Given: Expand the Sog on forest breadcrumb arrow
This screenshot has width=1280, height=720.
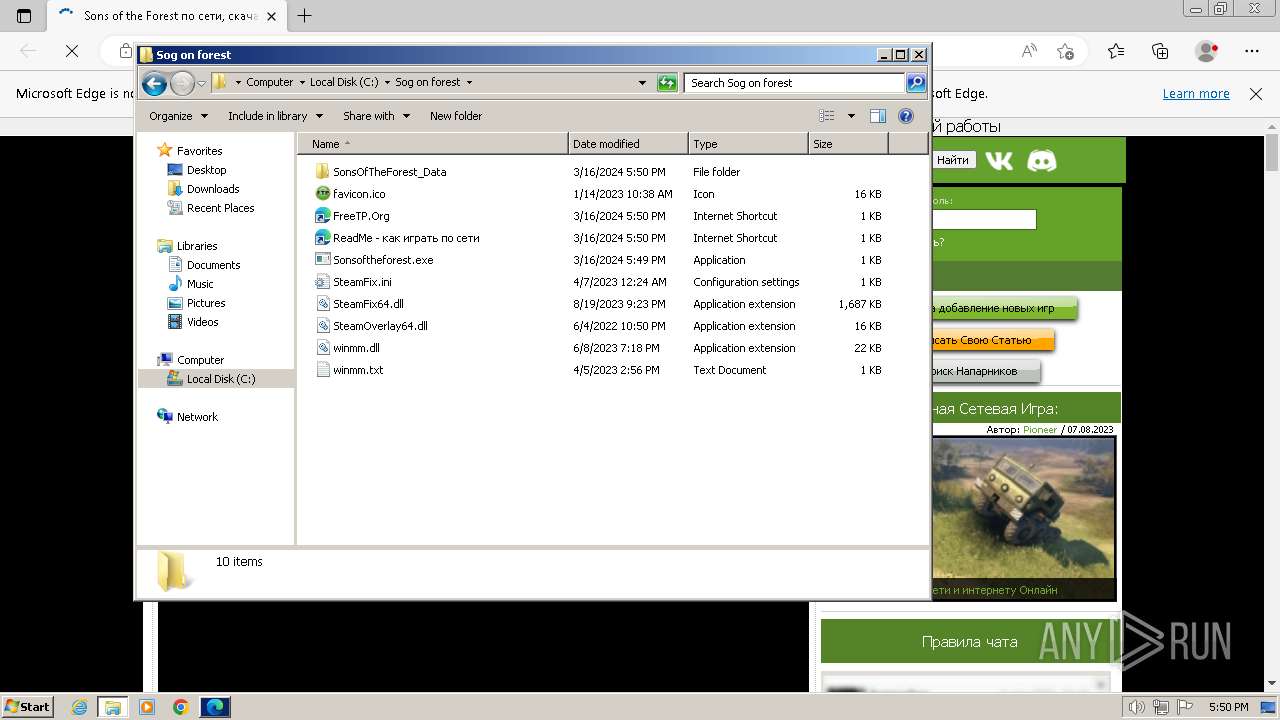Looking at the screenshot, I should [469, 83].
